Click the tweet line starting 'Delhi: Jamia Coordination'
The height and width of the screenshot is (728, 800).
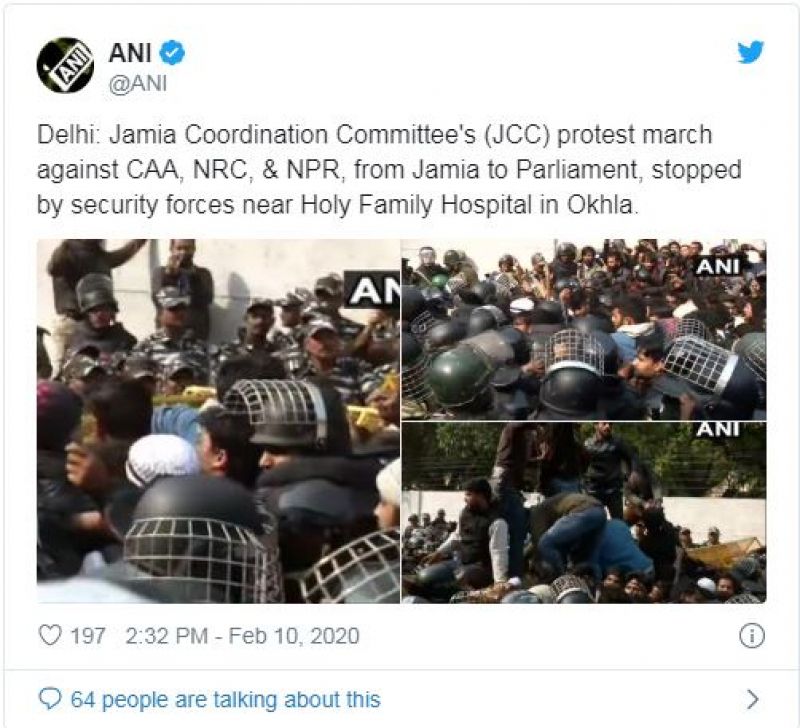point(374,135)
